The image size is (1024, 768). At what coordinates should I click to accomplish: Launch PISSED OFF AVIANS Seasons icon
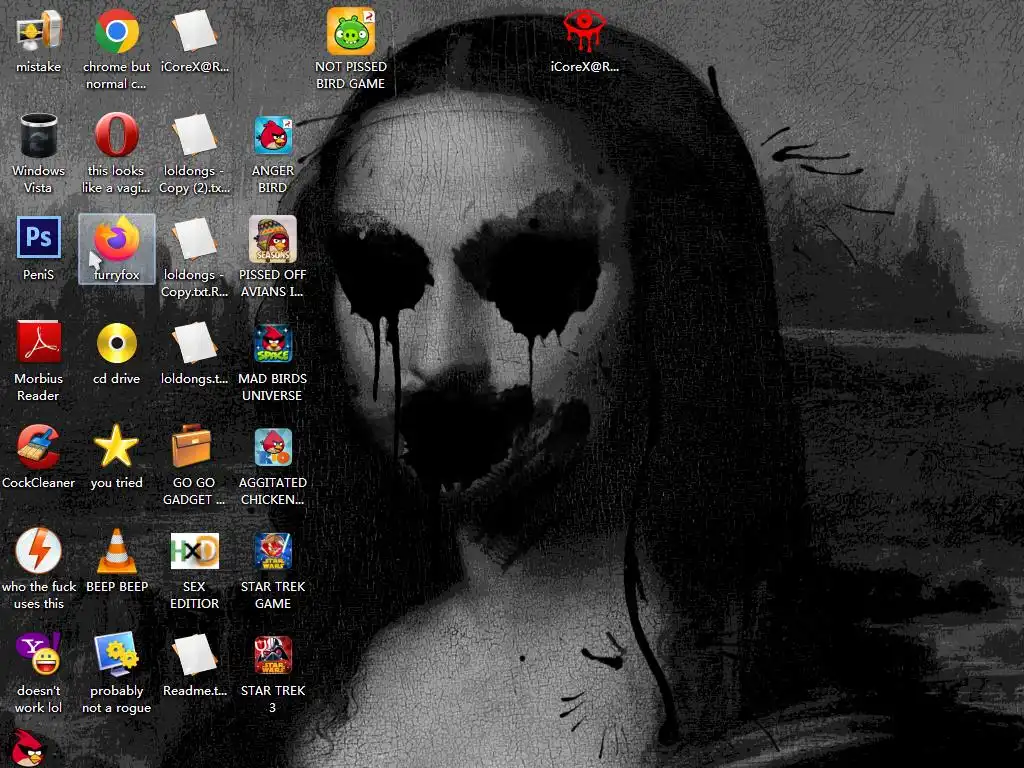pos(273,239)
